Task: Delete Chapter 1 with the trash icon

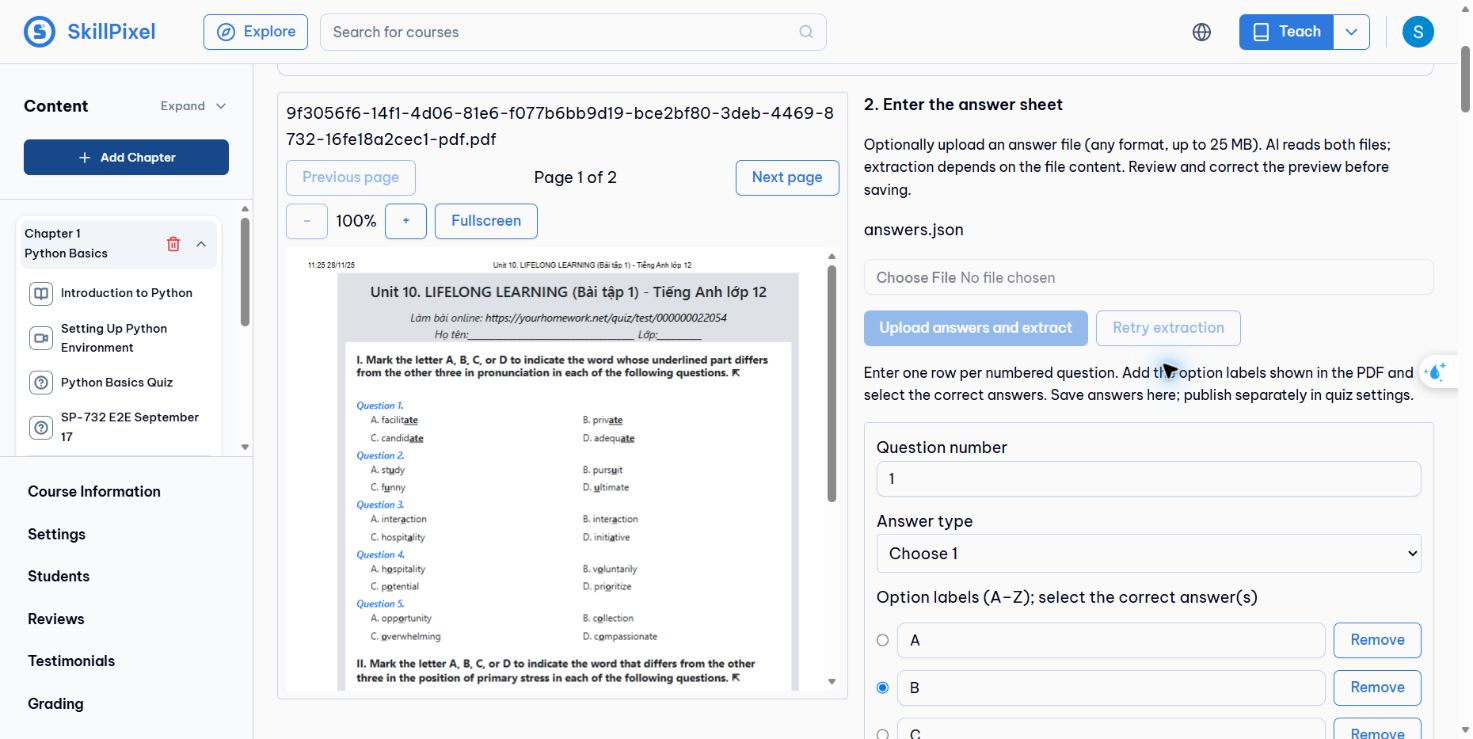Action: (173, 244)
